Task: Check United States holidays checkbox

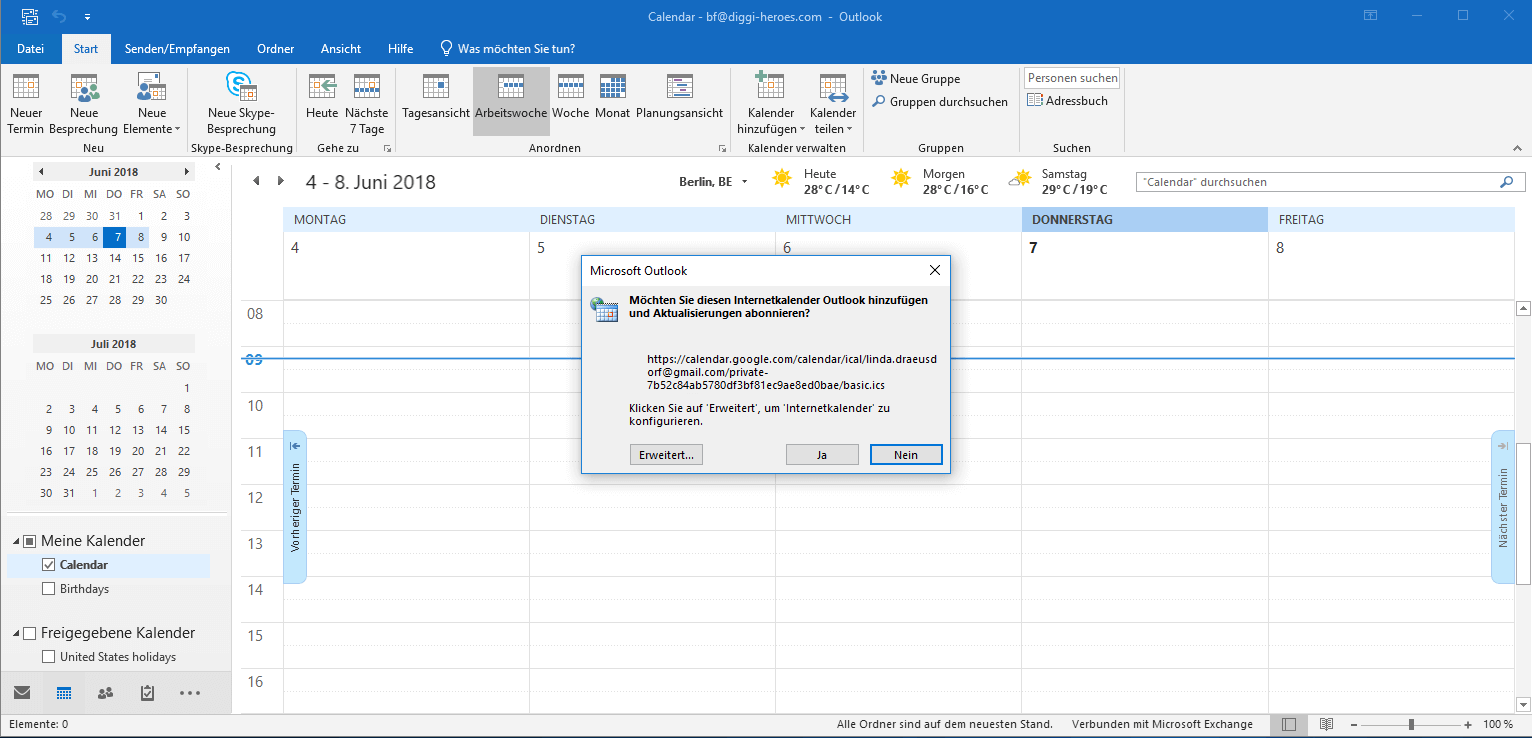Action: [x=49, y=657]
